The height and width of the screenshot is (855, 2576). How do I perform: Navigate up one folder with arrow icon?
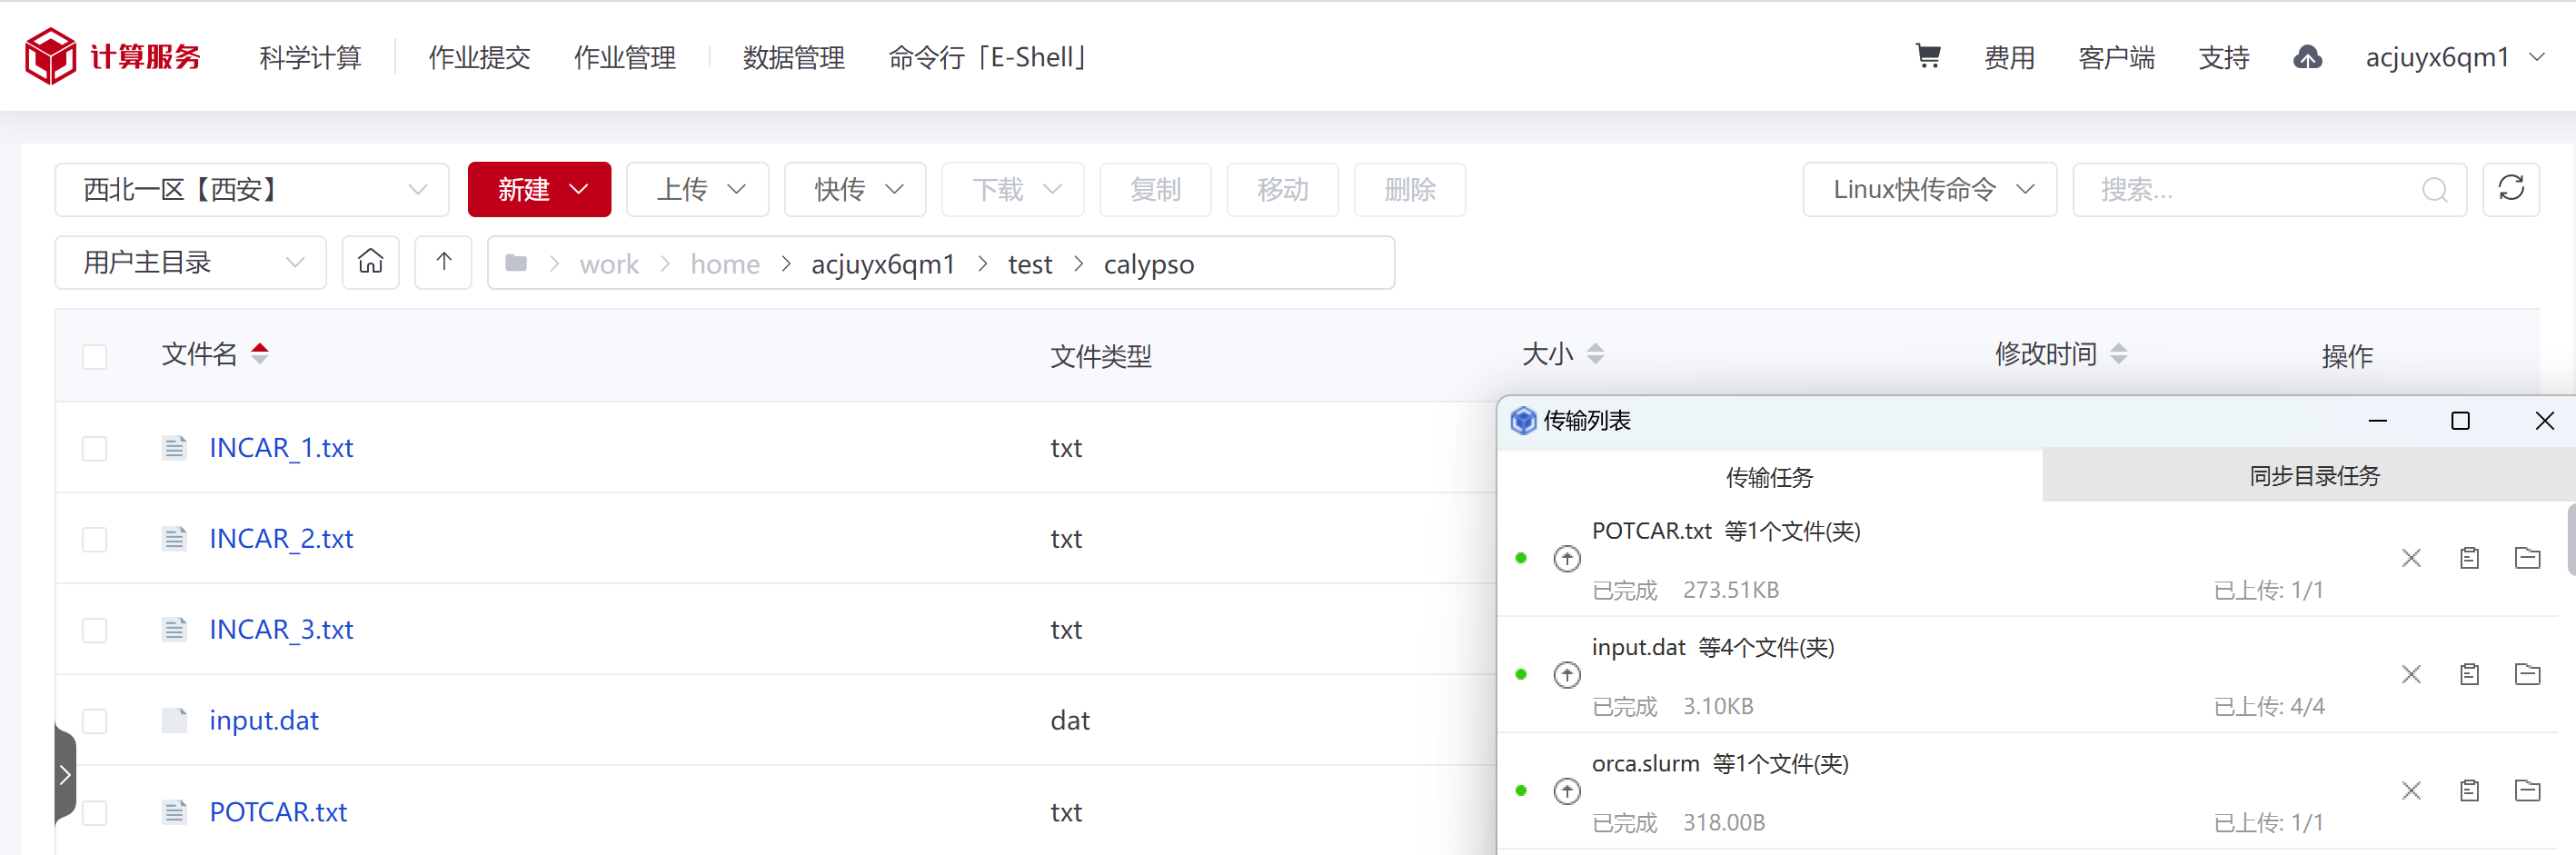coord(444,262)
